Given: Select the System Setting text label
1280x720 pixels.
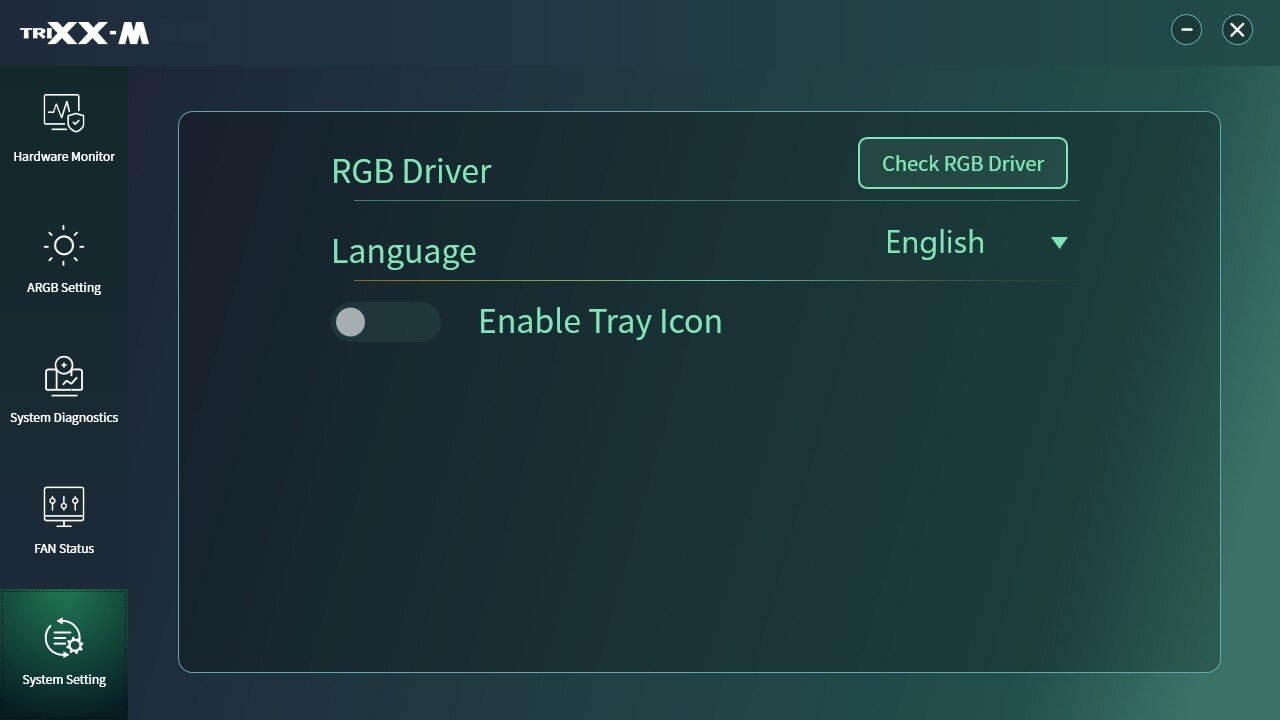Looking at the screenshot, I should (64, 680).
